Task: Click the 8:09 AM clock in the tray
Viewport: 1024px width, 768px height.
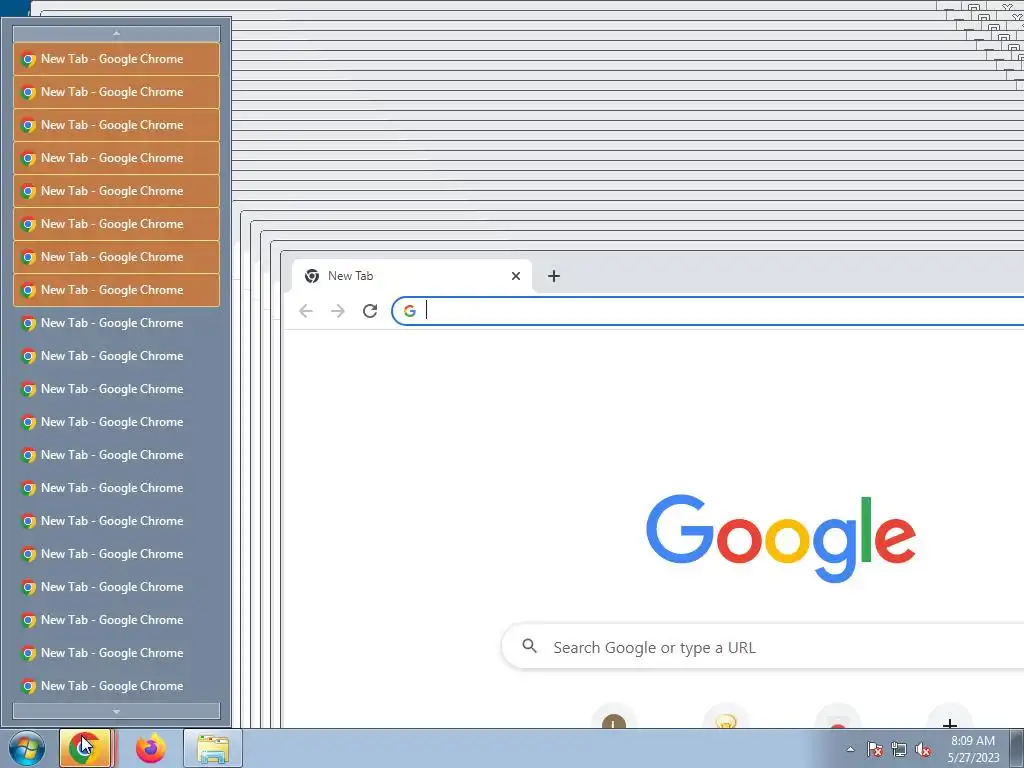Action: tap(973, 741)
